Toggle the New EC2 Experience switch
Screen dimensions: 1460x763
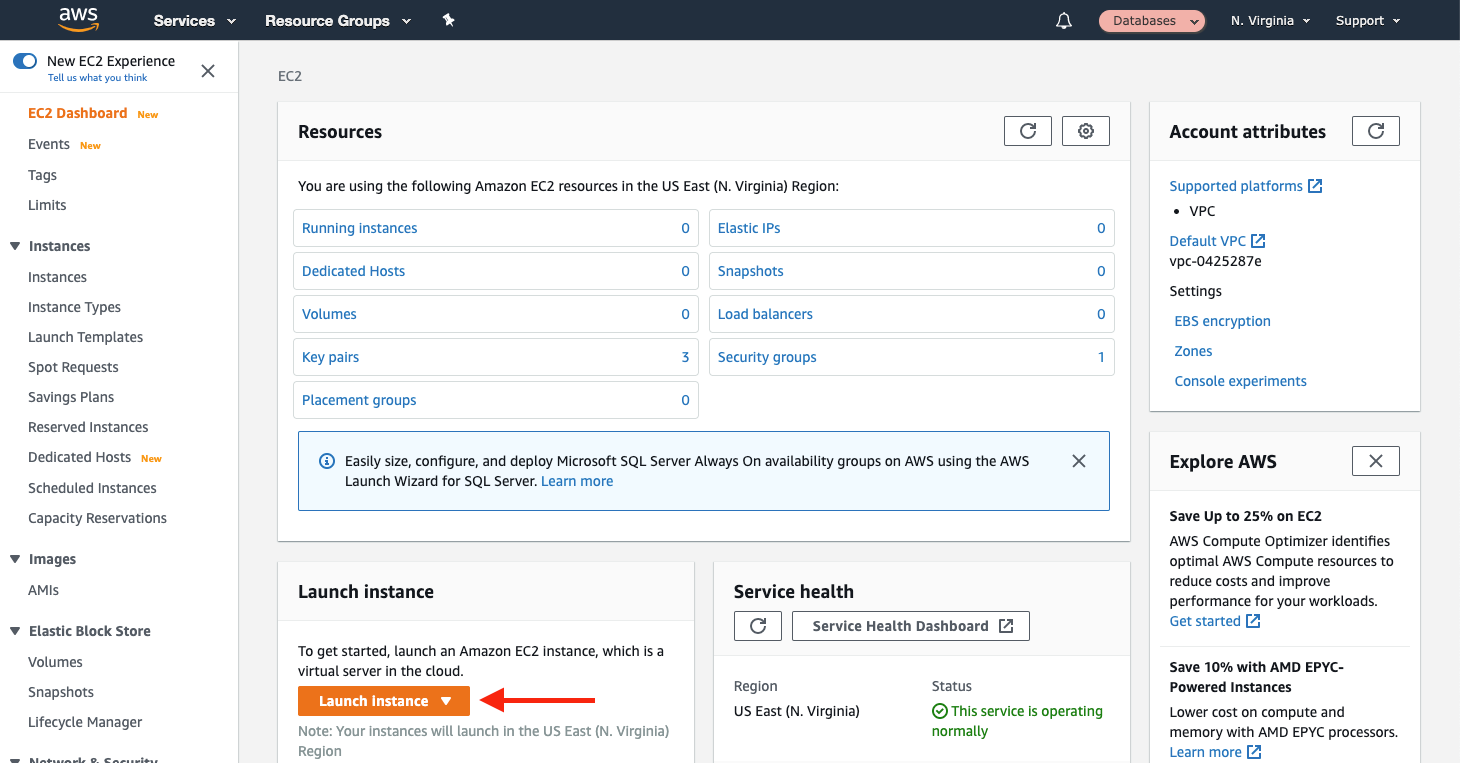coord(24,60)
